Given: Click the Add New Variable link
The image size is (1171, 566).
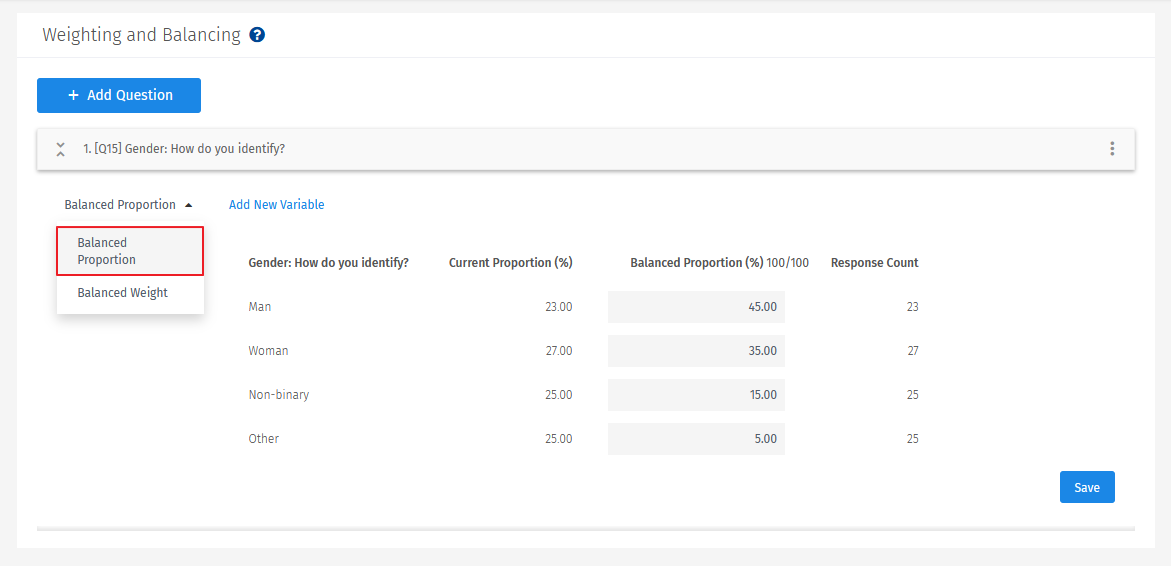Looking at the screenshot, I should [277, 205].
